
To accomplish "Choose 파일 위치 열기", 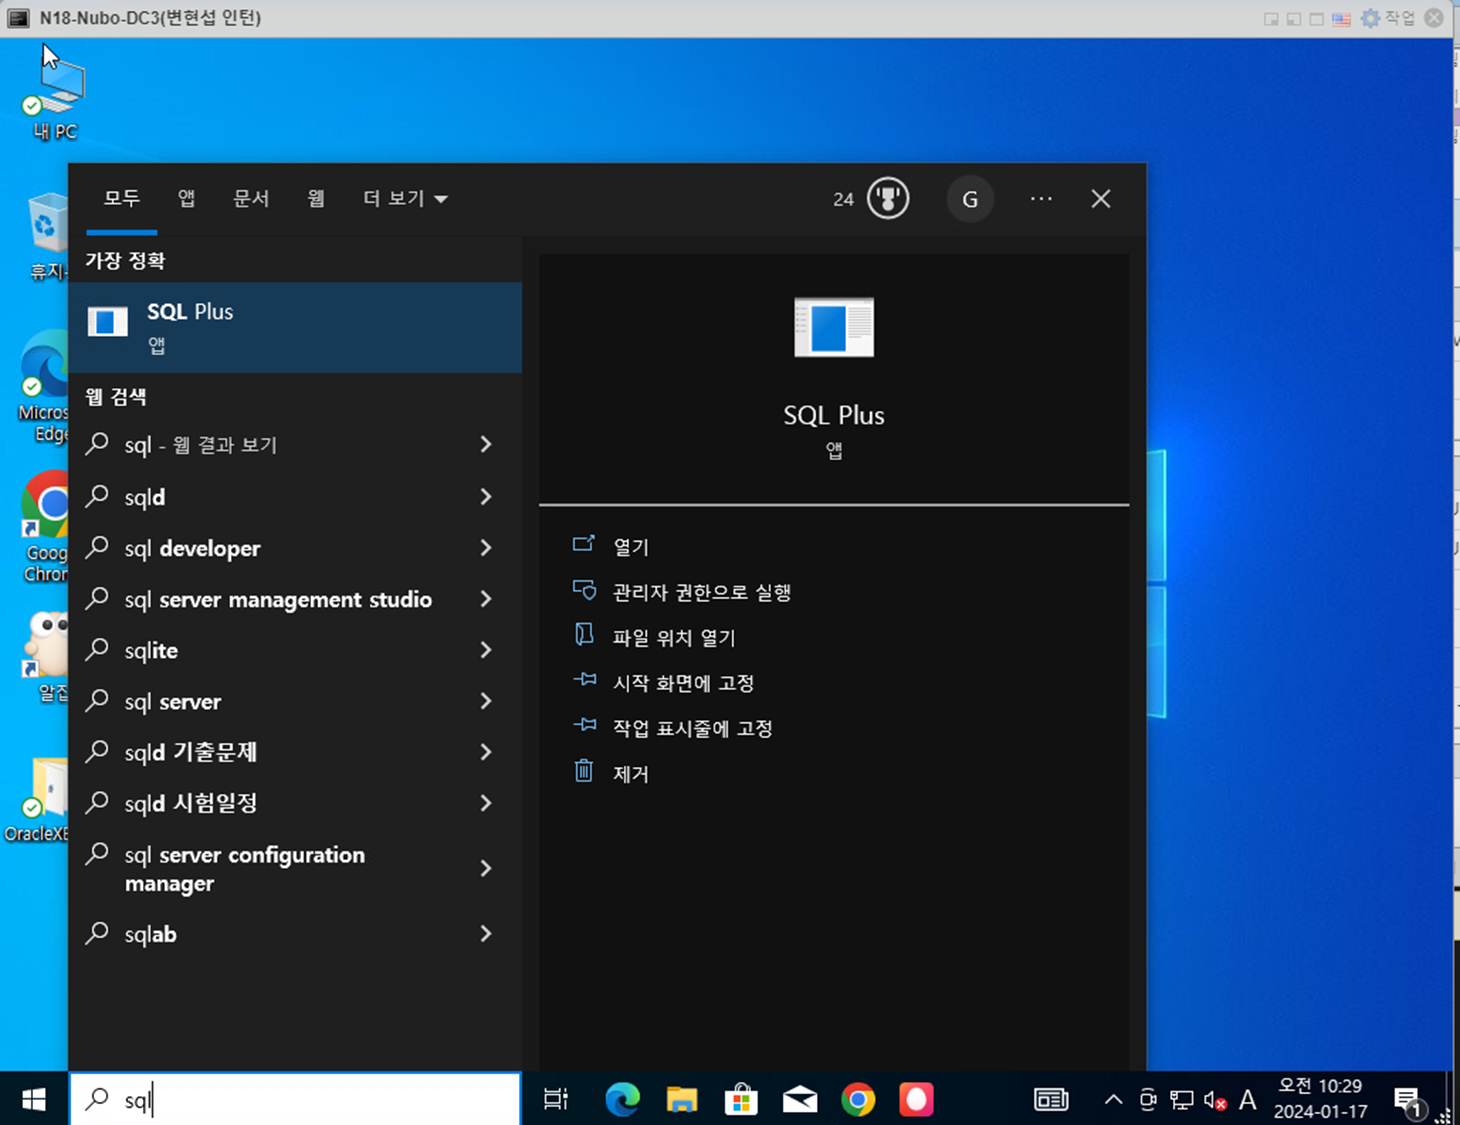I will pyautogui.click(x=674, y=637).
